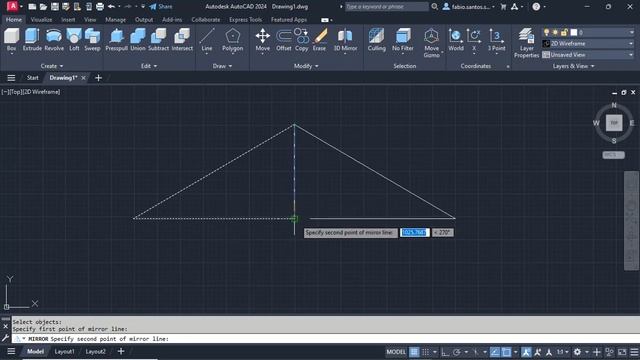The image size is (640, 360).
Task: Click the TOP face of ViewCube
Action: click(x=614, y=122)
